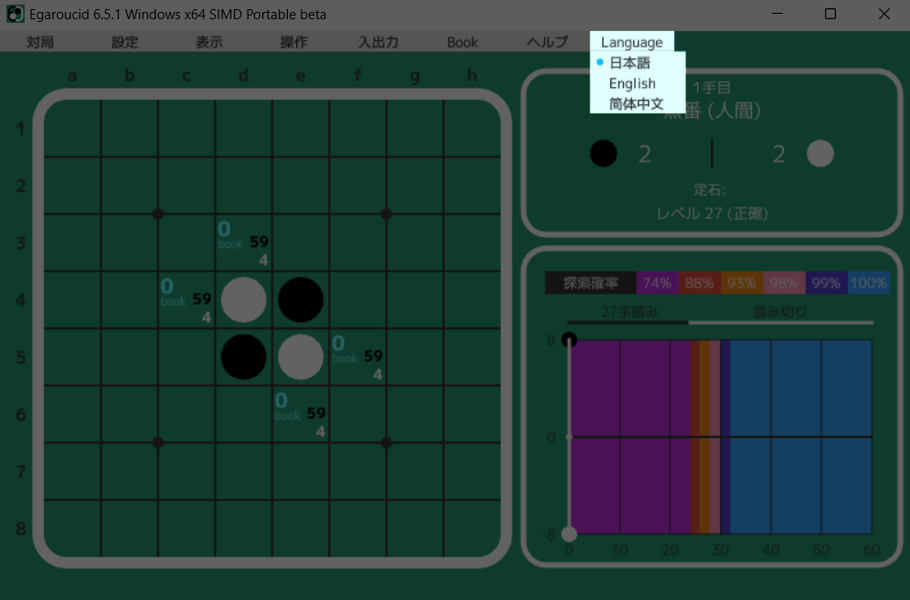Click the black disc on square d5
This screenshot has height=600, width=910.
coord(243,357)
